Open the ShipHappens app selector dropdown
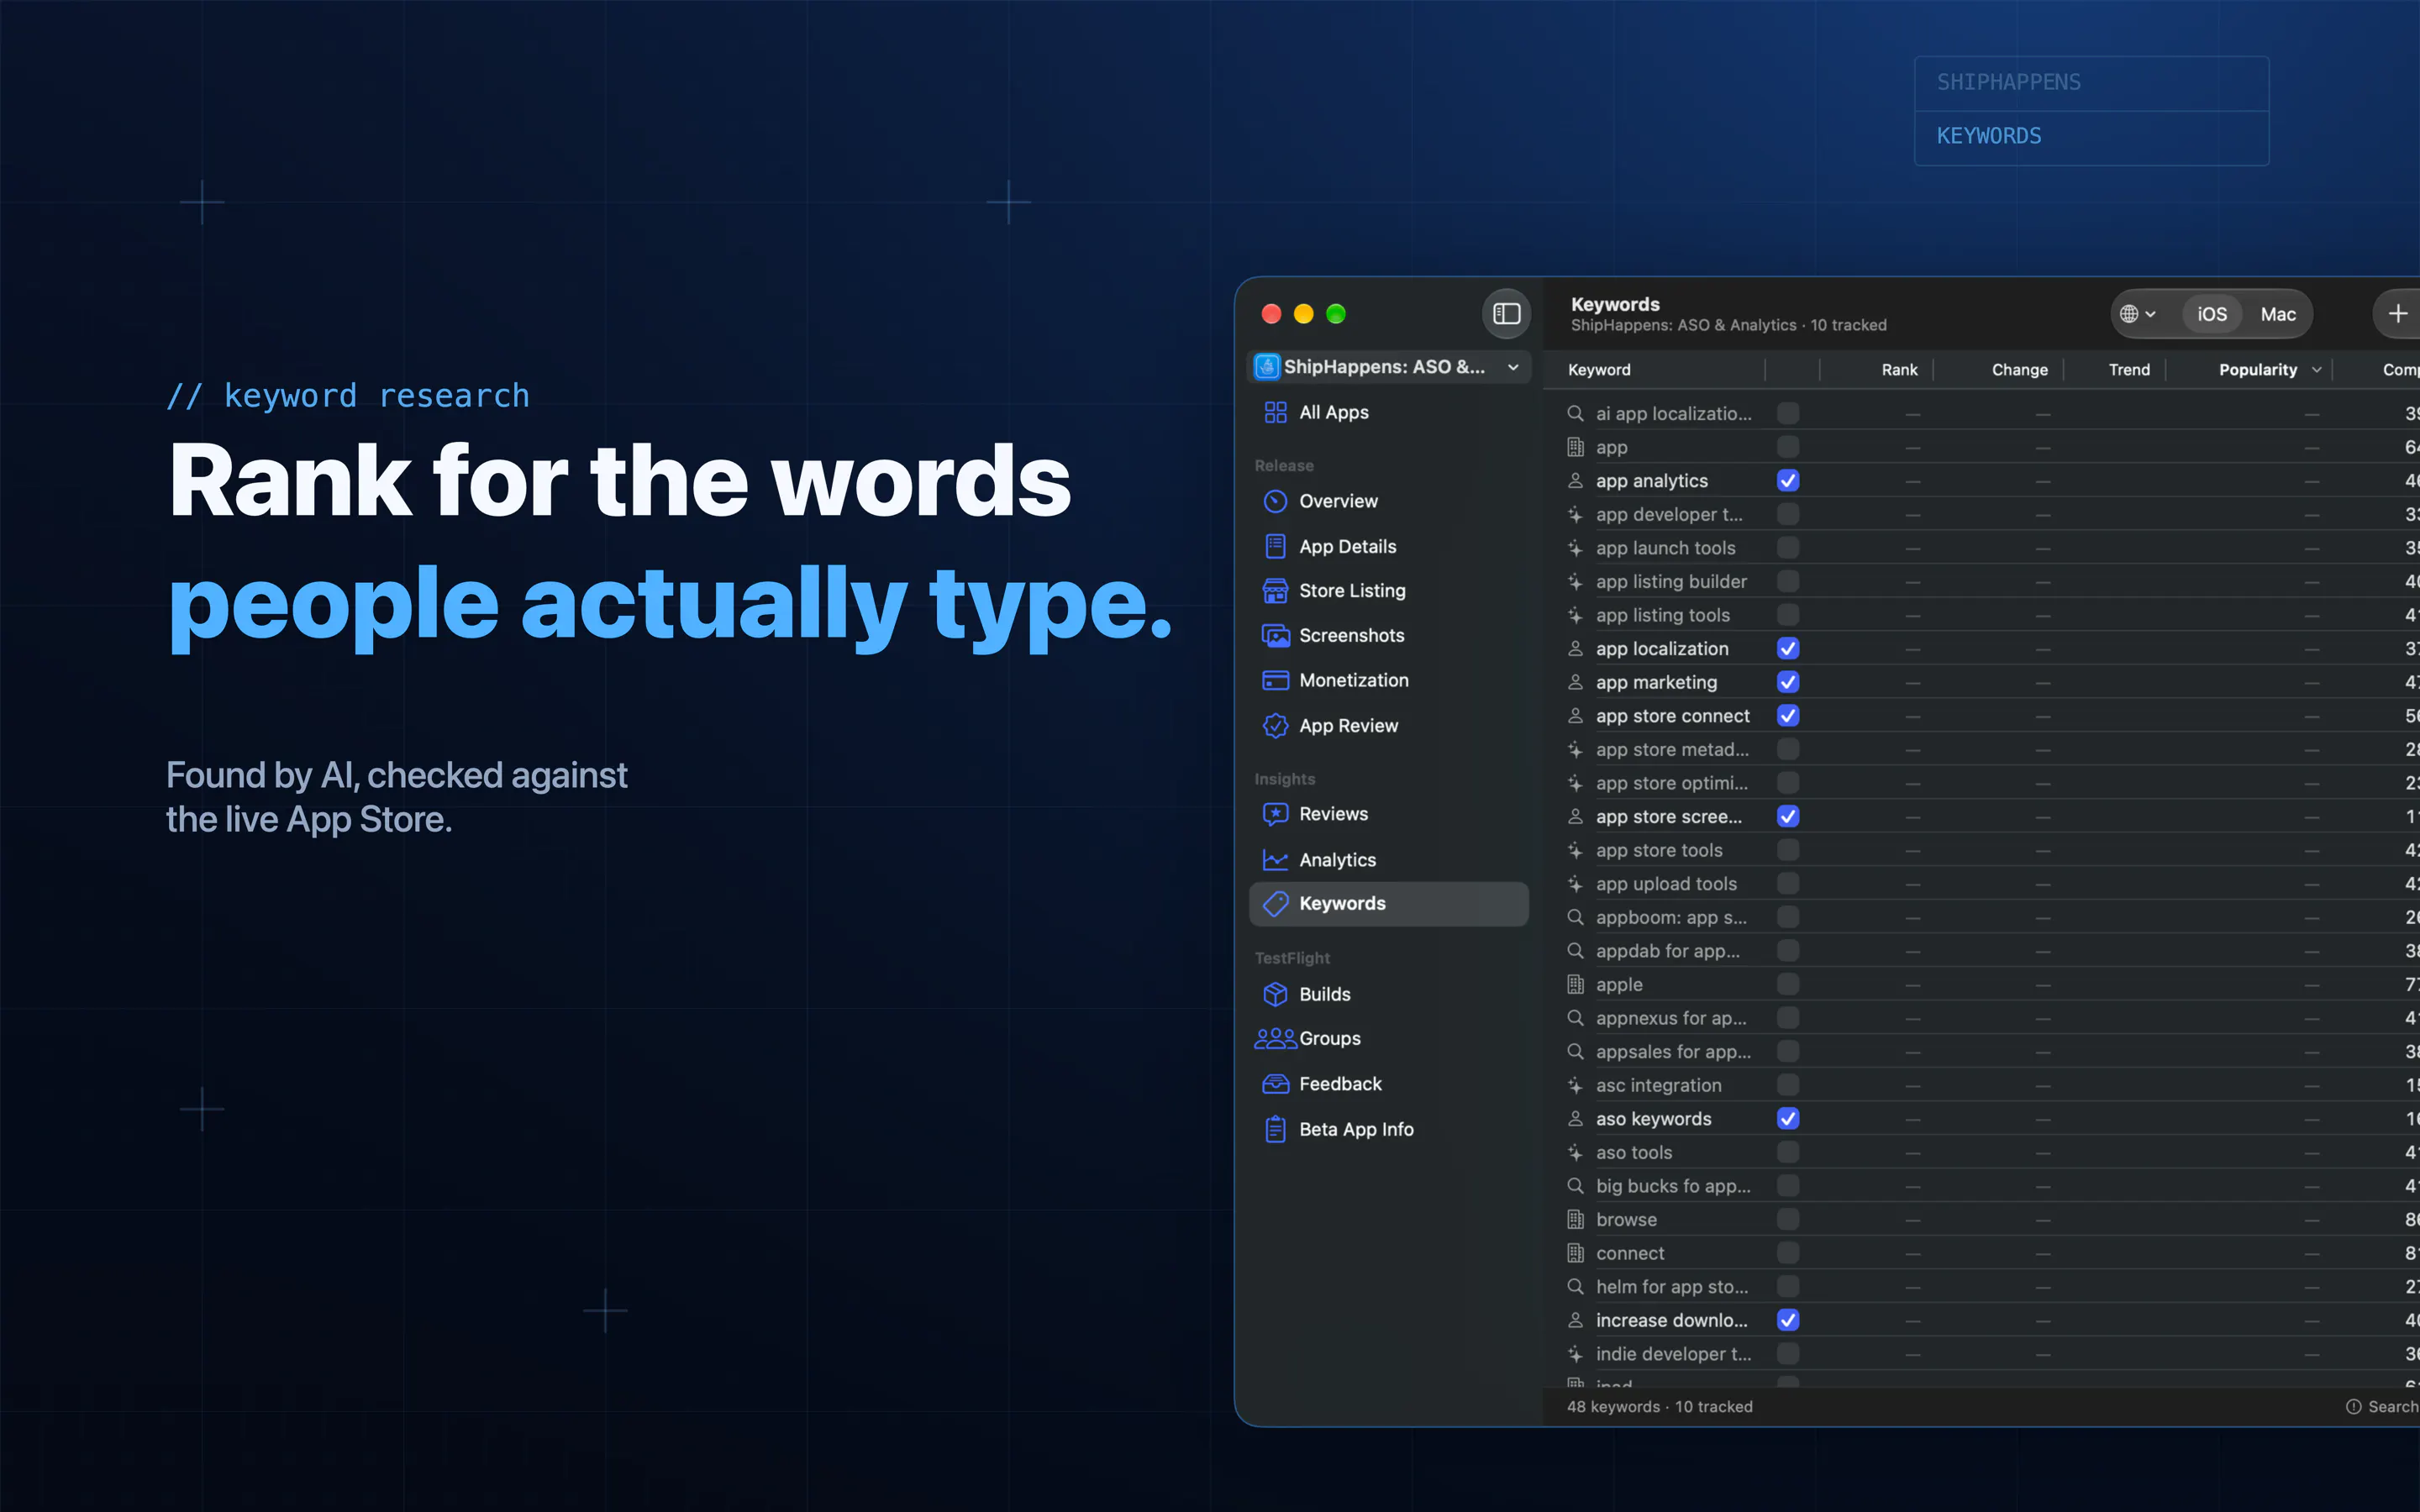The width and height of the screenshot is (2420, 1512). coord(1389,367)
